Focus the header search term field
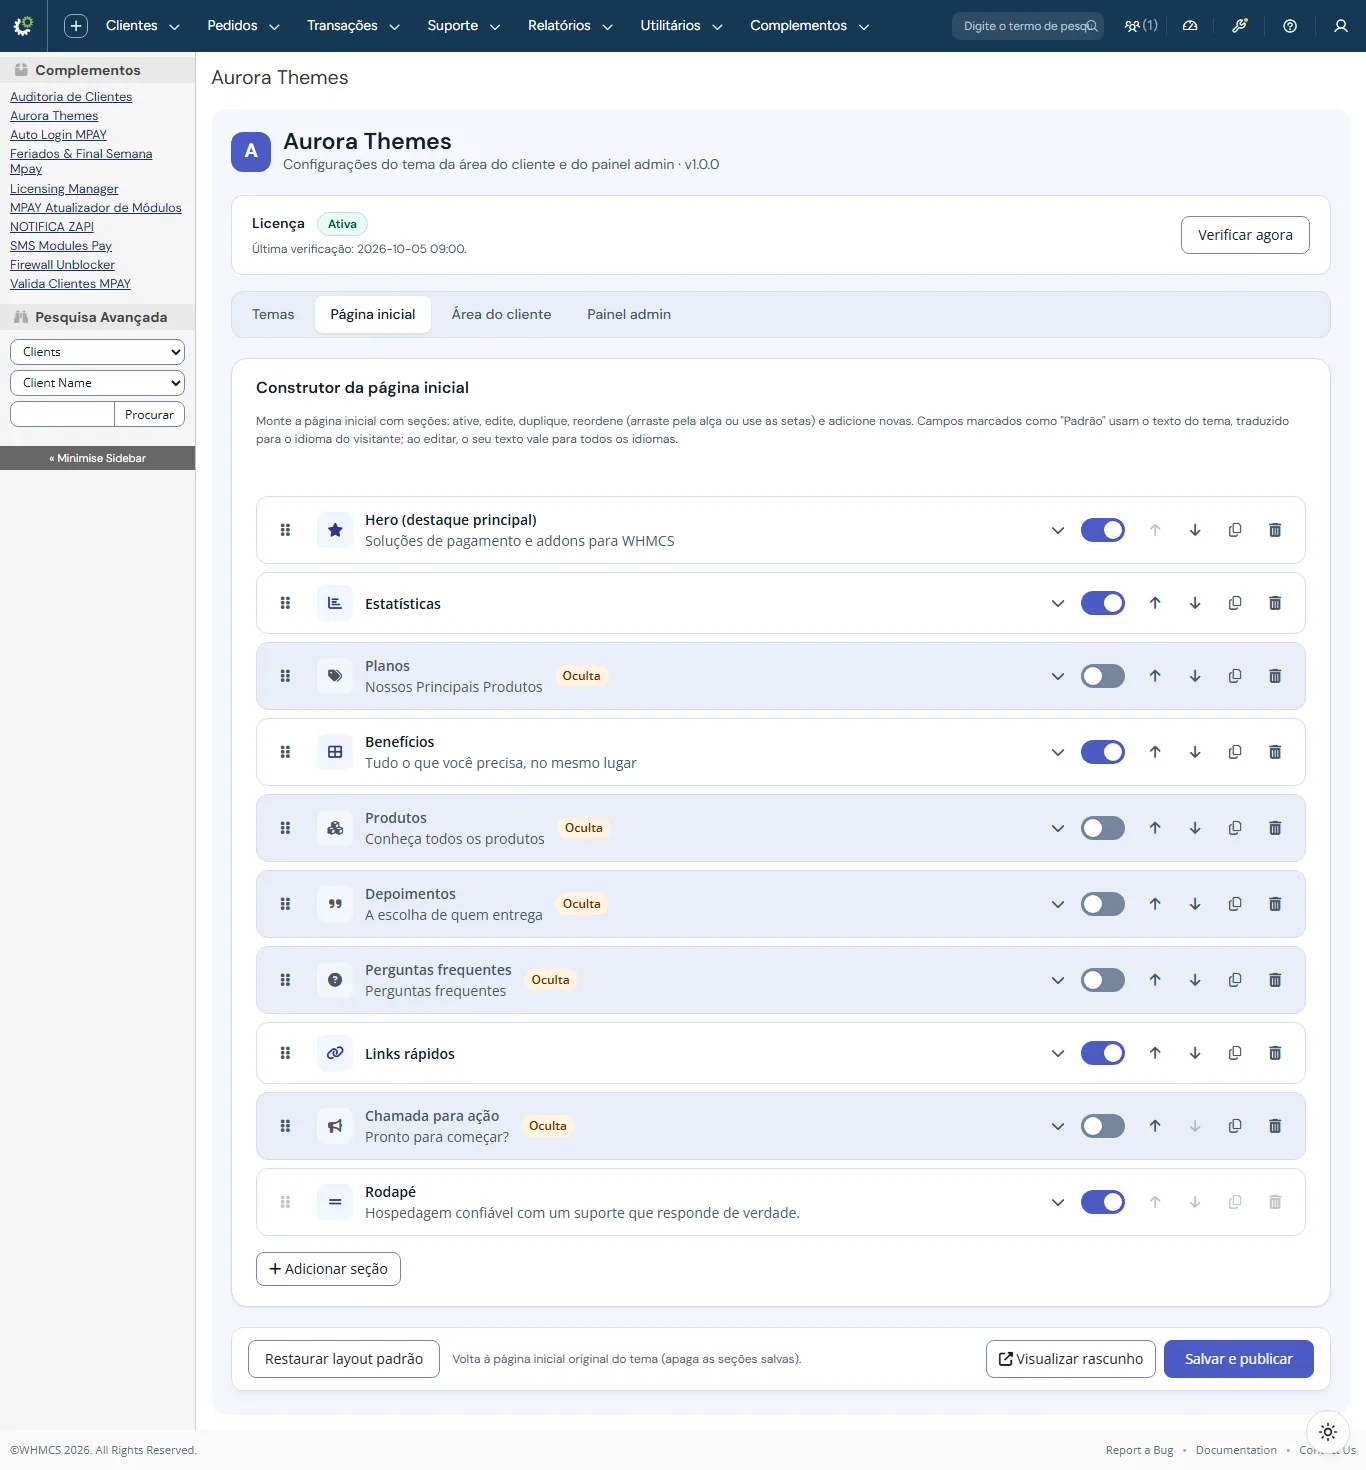This screenshot has height=1470, width=1366. coord(1028,26)
